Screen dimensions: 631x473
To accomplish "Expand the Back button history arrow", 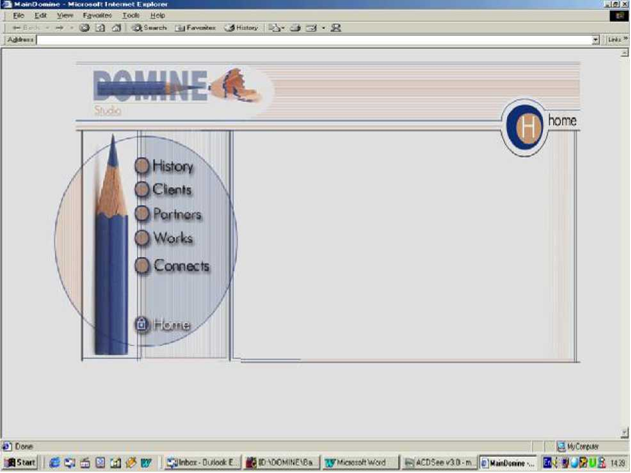I will (x=47, y=28).
